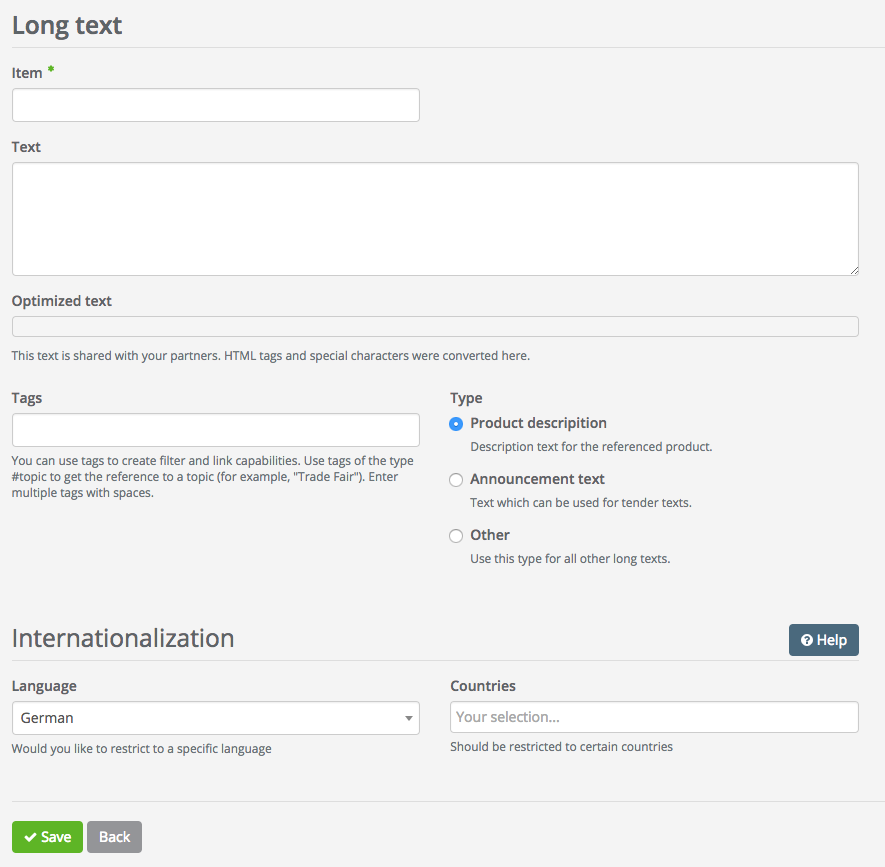Click the question mark icon on Help

(806, 641)
